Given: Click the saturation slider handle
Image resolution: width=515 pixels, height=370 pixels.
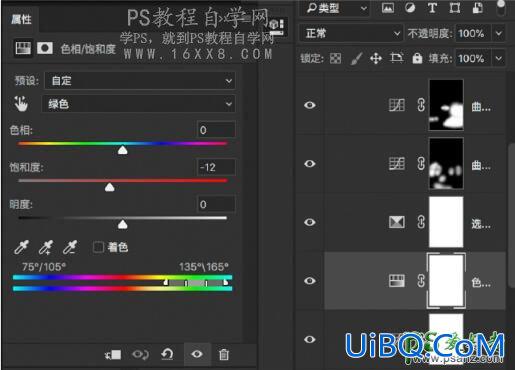Looking at the screenshot, I should click(109, 187).
